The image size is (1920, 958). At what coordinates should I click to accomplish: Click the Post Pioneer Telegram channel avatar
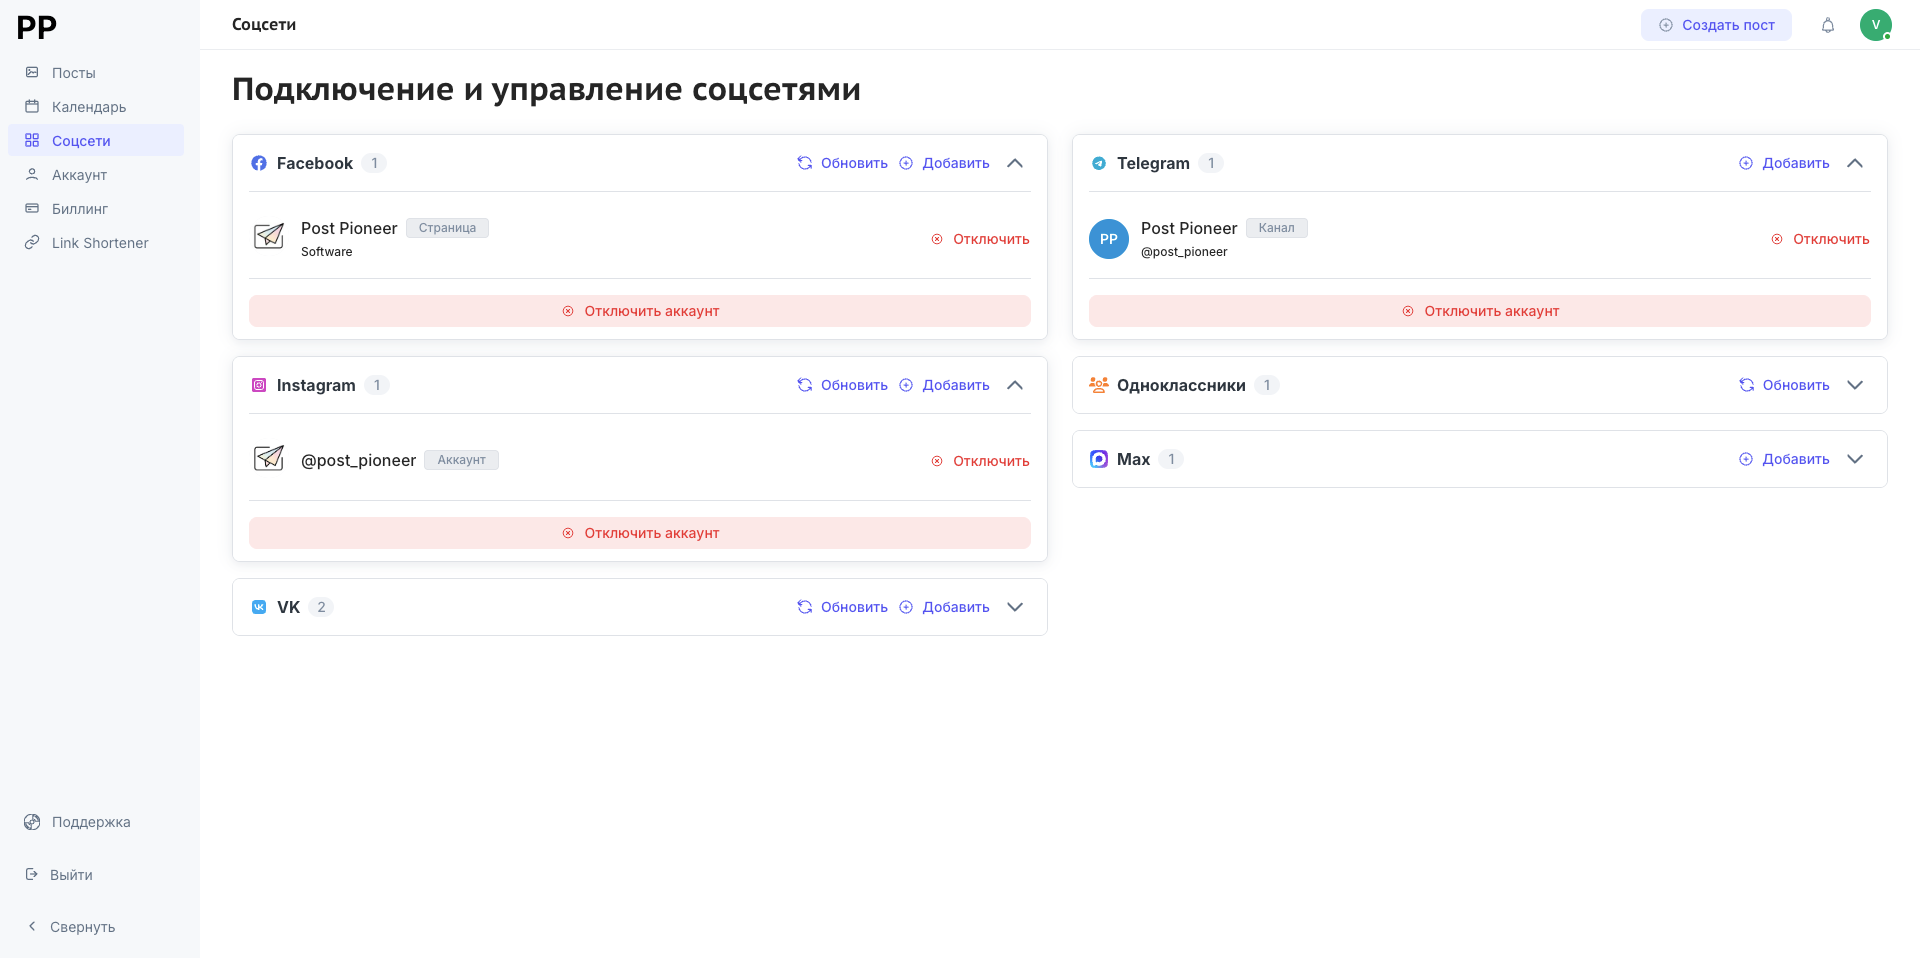pos(1108,239)
